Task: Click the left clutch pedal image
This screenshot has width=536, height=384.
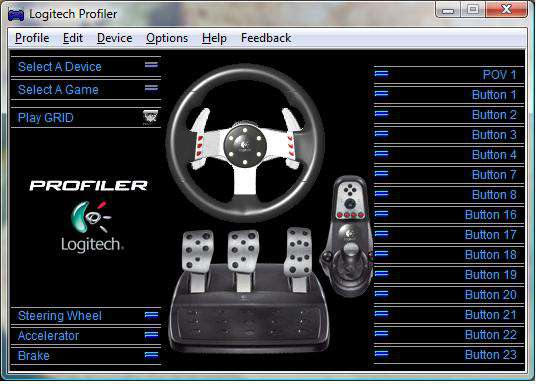Action: (198, 252)
